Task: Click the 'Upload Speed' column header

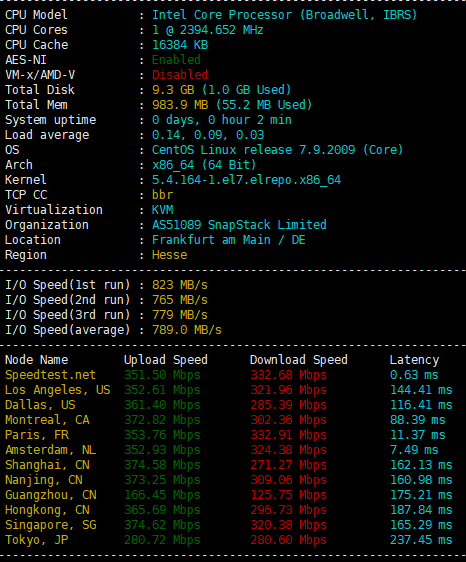Action: click(166, 360)
